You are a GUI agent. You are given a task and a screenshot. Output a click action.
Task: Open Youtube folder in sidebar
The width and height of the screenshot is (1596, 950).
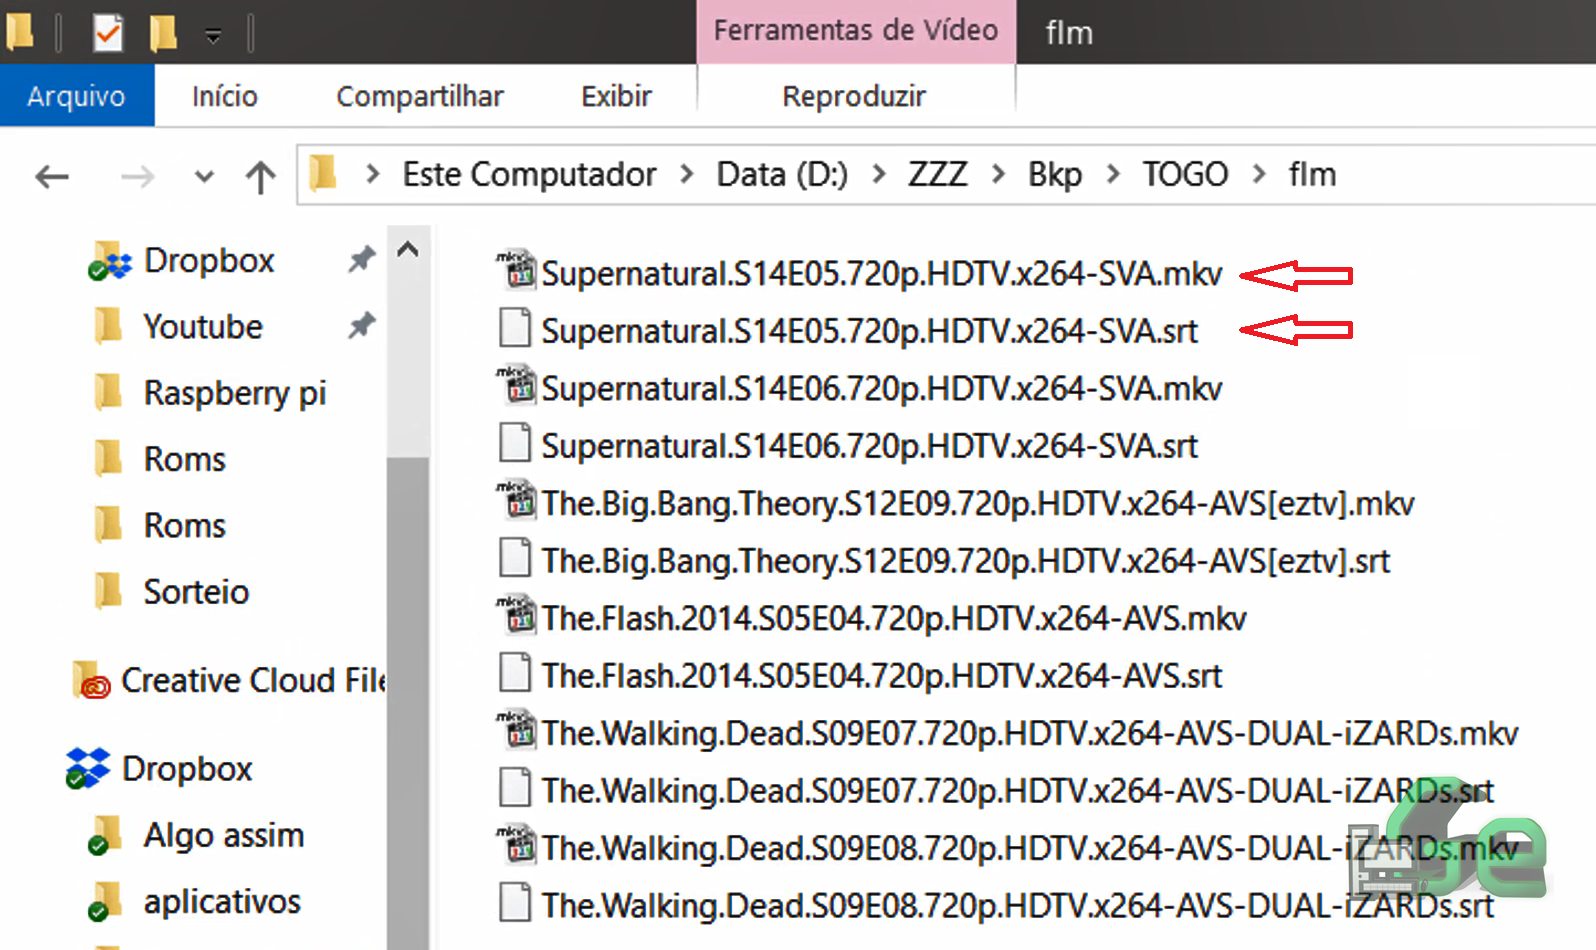click(x=203, y=327)
